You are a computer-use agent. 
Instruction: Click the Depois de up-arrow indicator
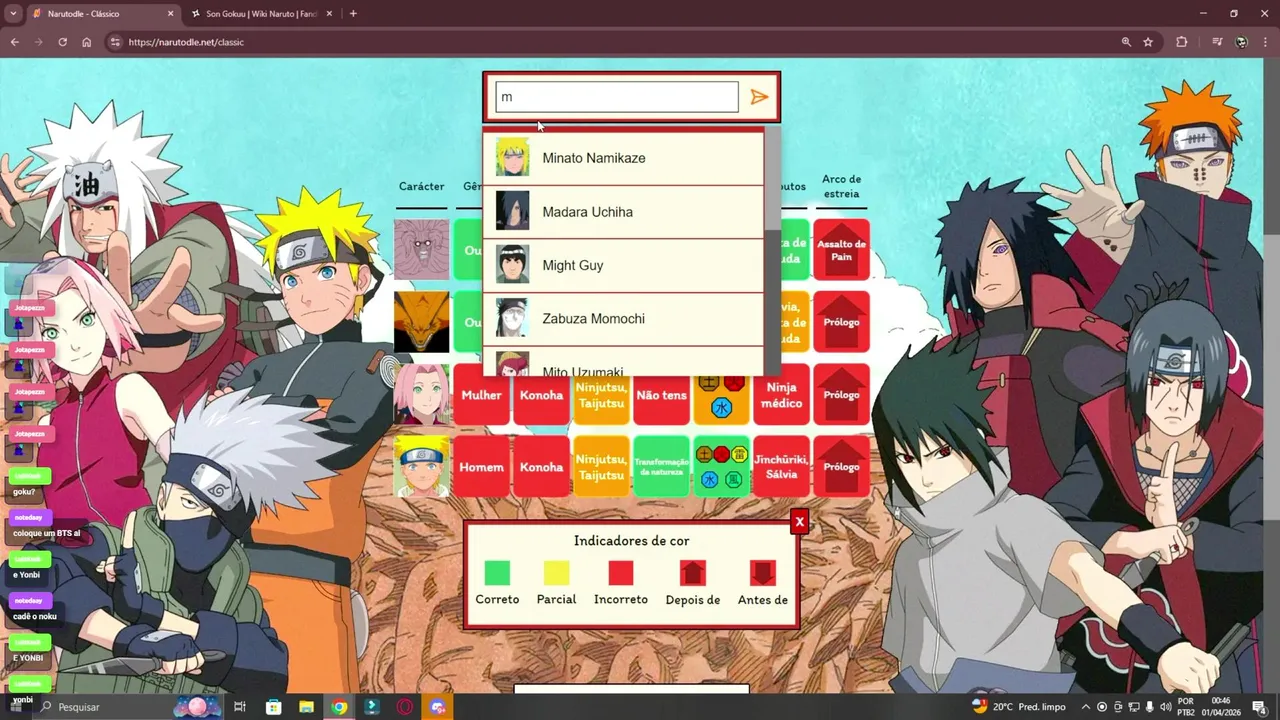coord(693,572)
